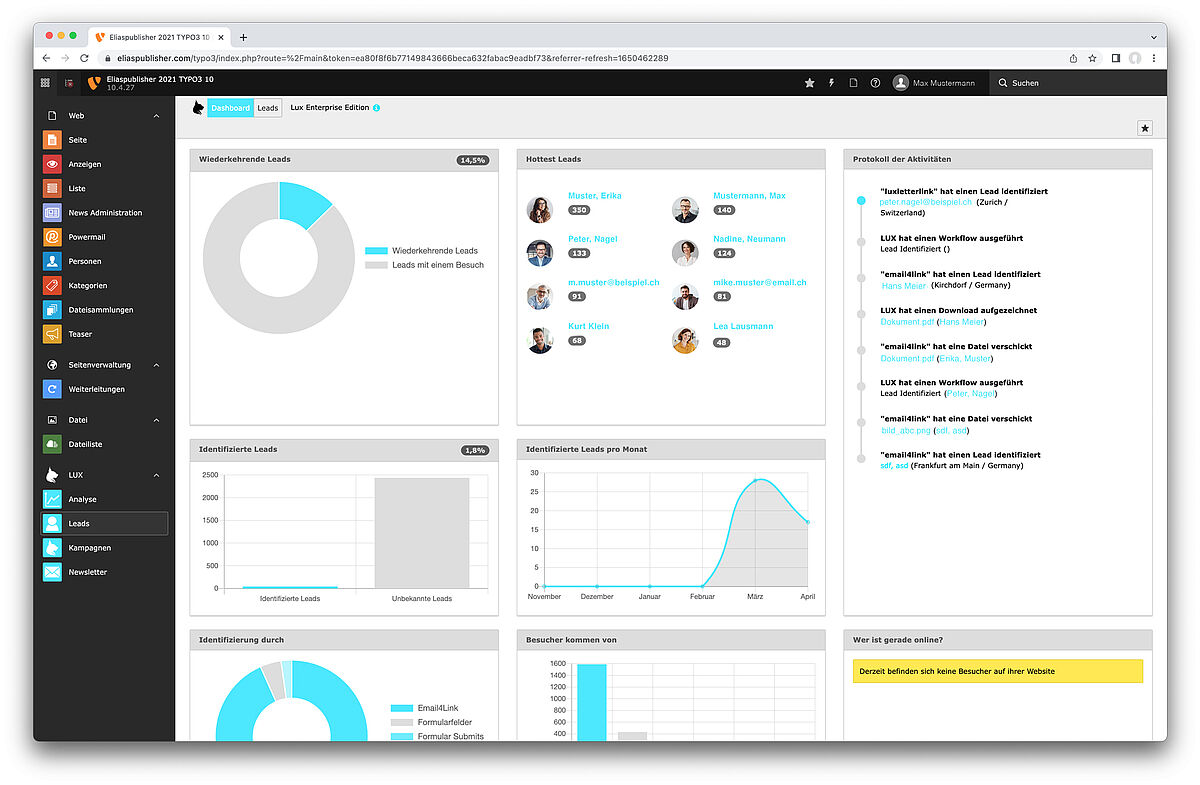Viewport: 1200px width, 785px height.
Task: Collapse the Web module group
Action: click(156, 116)
